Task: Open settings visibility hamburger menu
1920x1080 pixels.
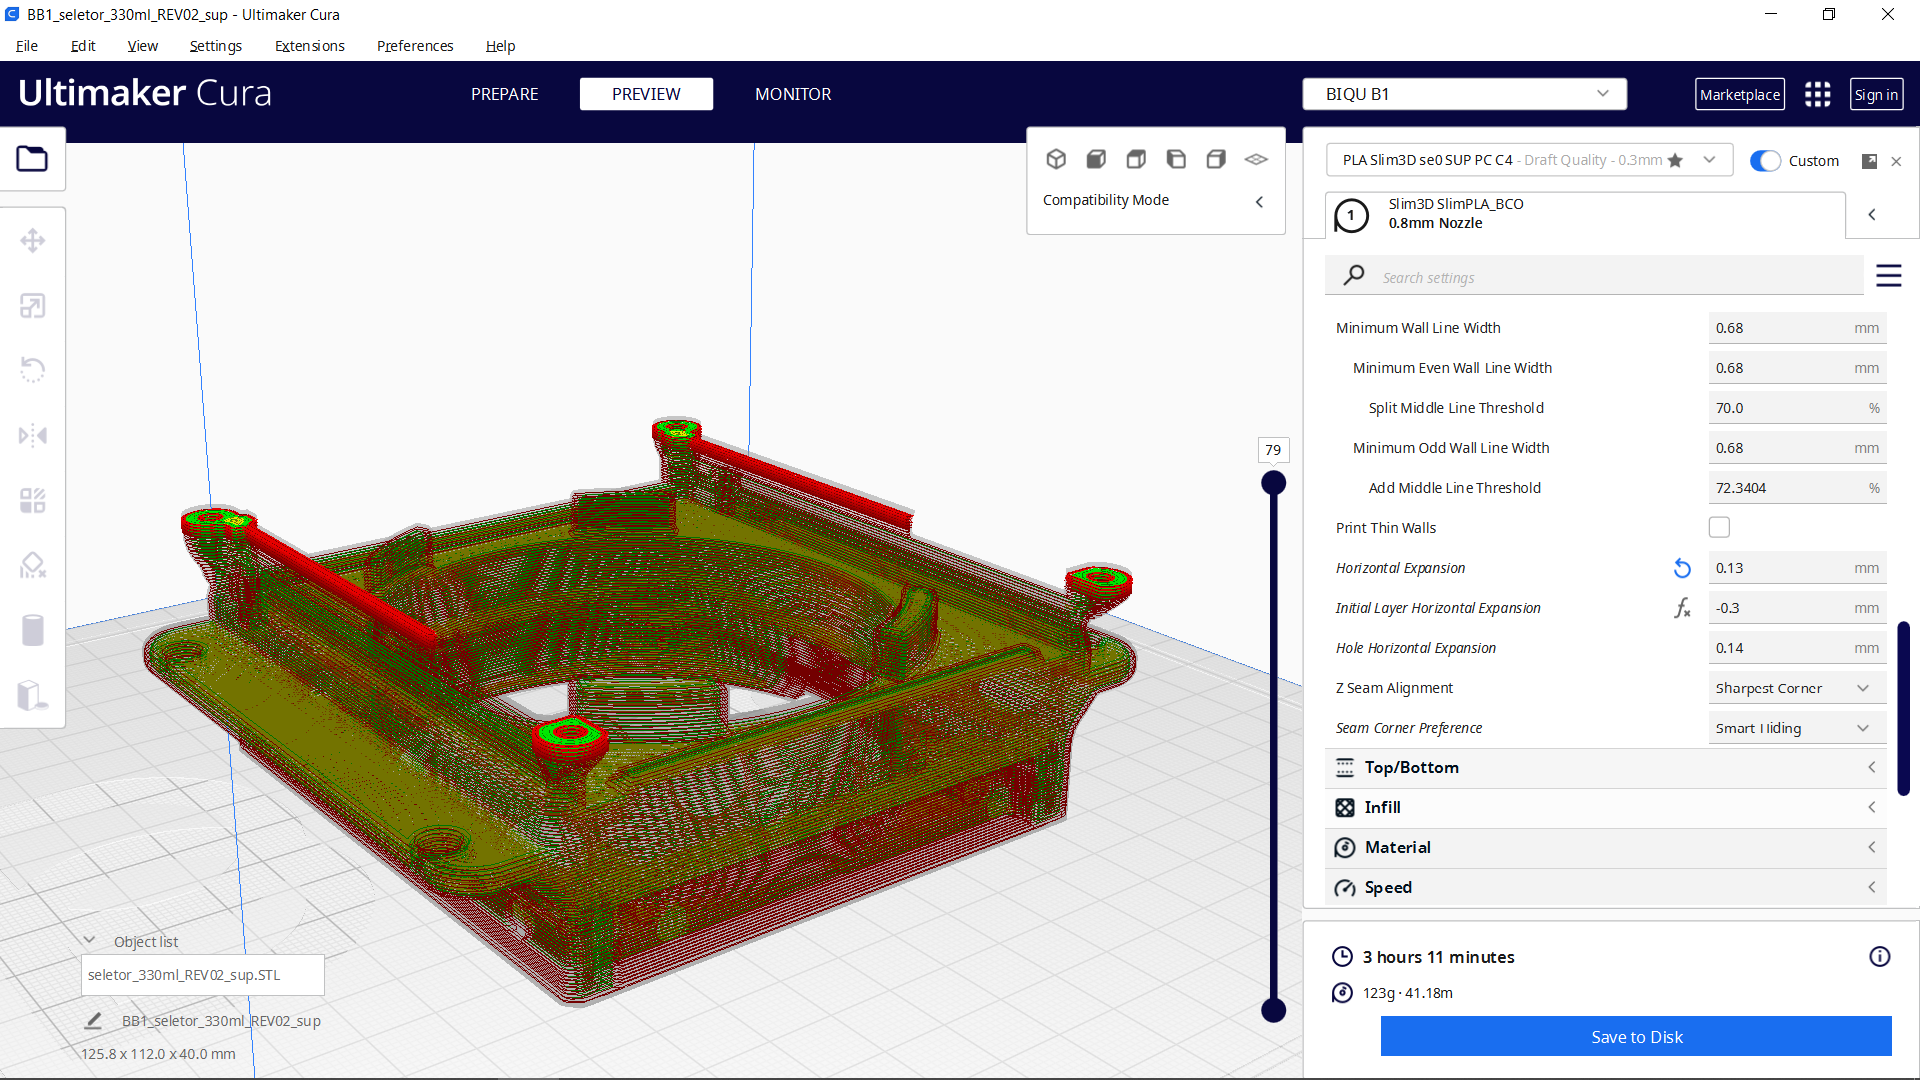Action: [x=1888, y=276]
